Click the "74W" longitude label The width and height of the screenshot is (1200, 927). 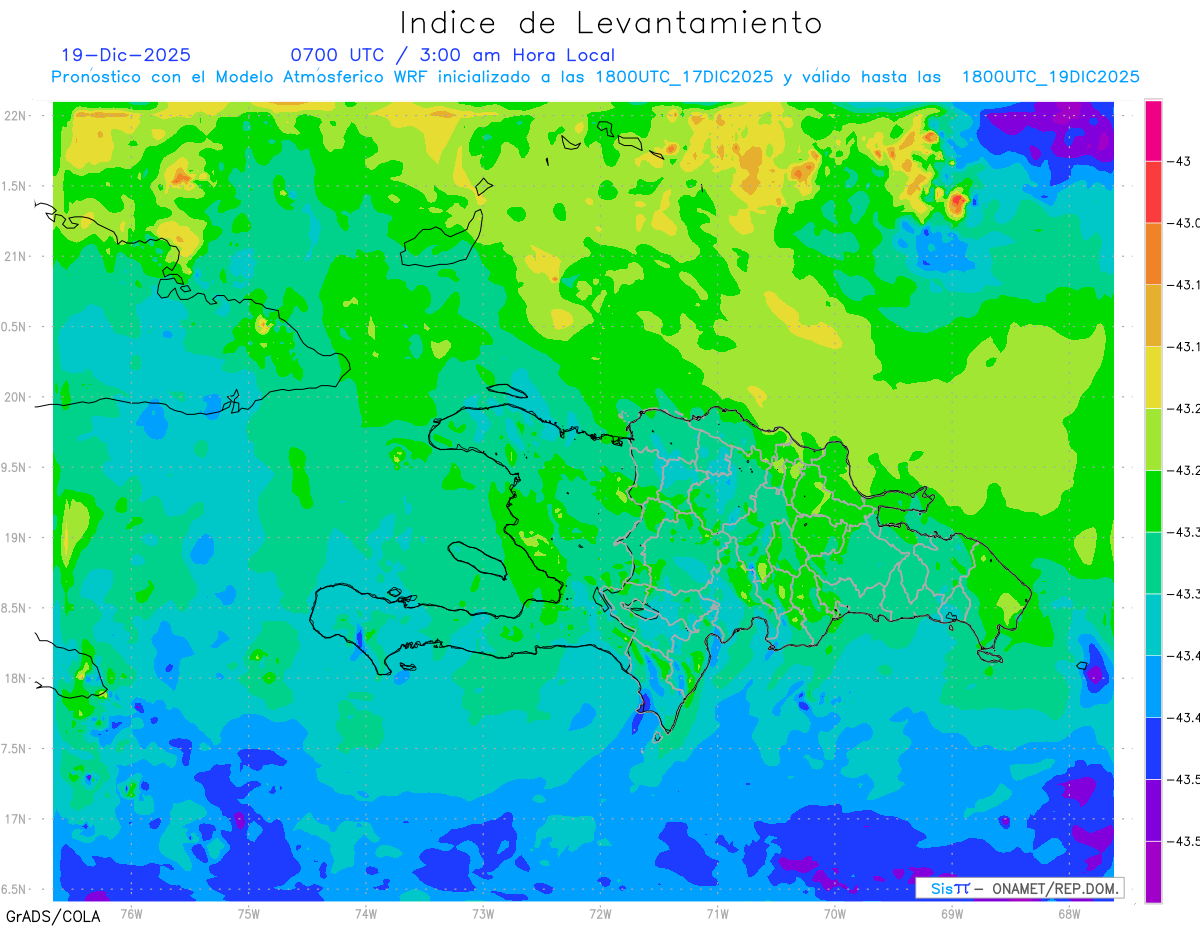coord(366,913)
